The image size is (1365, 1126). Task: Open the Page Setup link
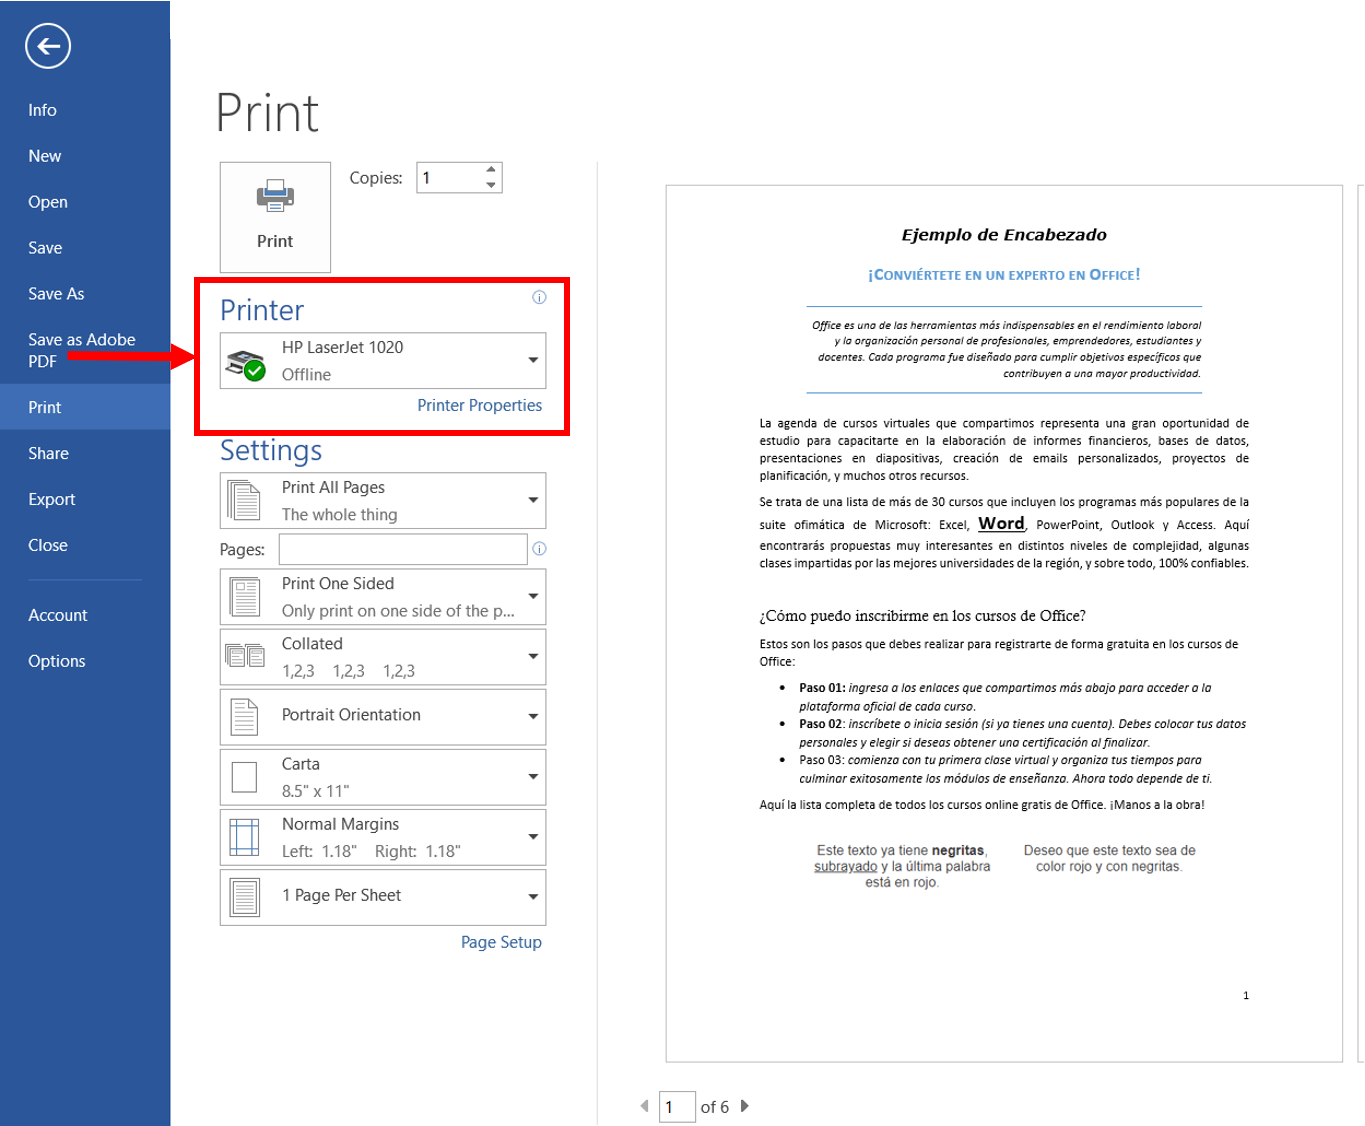coord(501,942)
